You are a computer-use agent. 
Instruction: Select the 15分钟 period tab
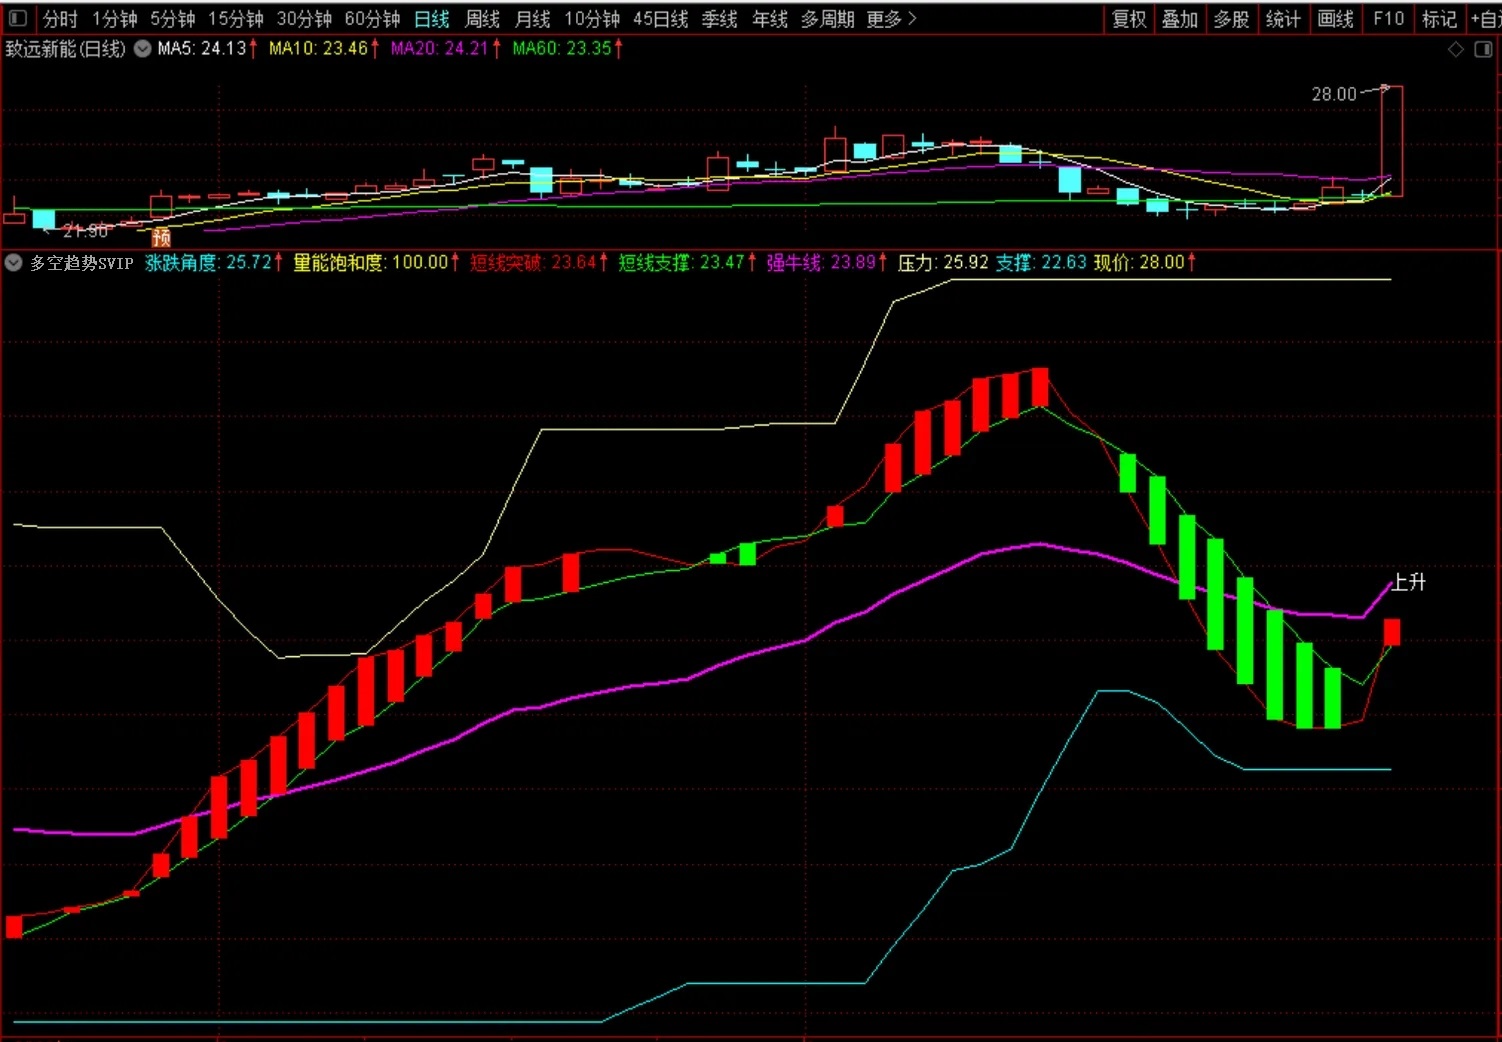pos(235,19)
